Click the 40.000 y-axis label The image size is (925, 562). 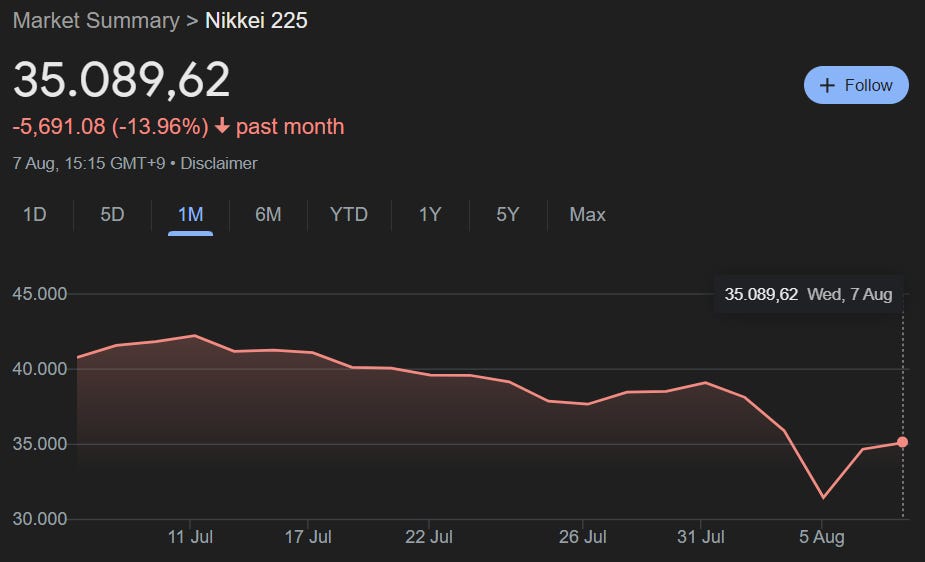coord(40,369)
